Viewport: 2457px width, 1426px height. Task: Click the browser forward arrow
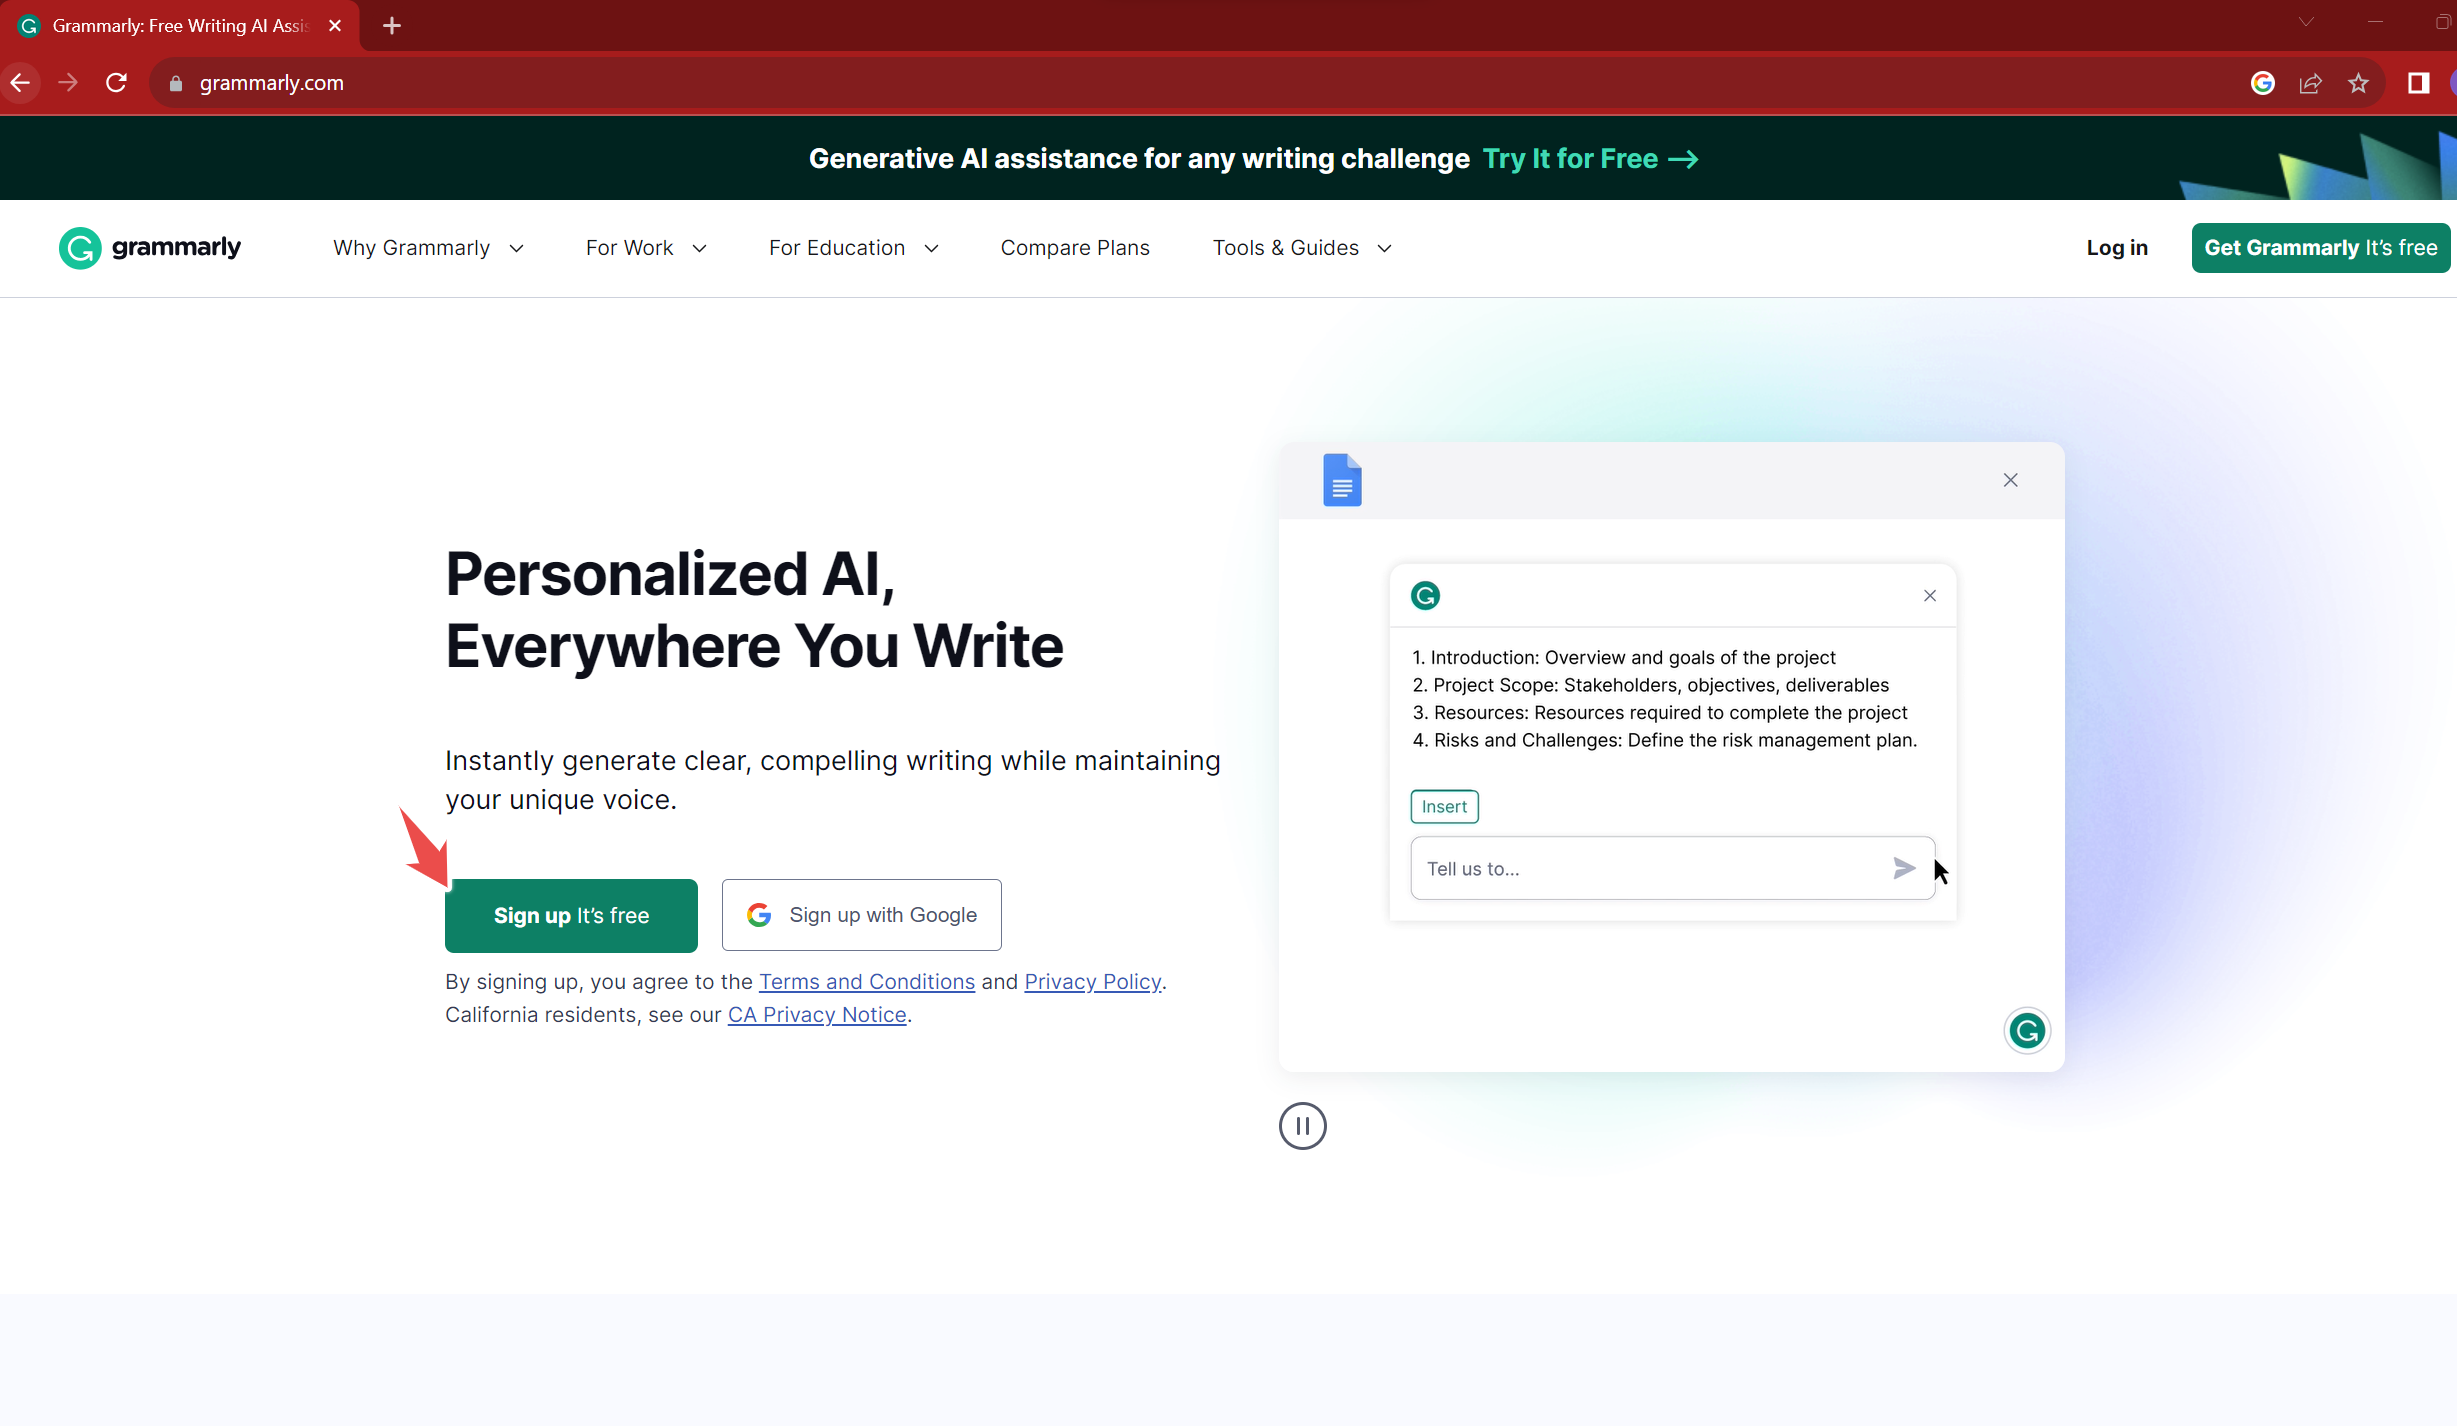point(68,83)
